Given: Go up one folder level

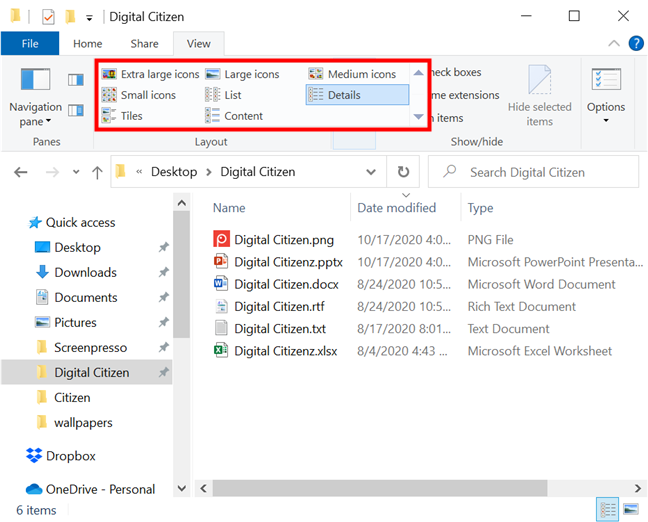Looking at the screenshot, I should (97, 172).
